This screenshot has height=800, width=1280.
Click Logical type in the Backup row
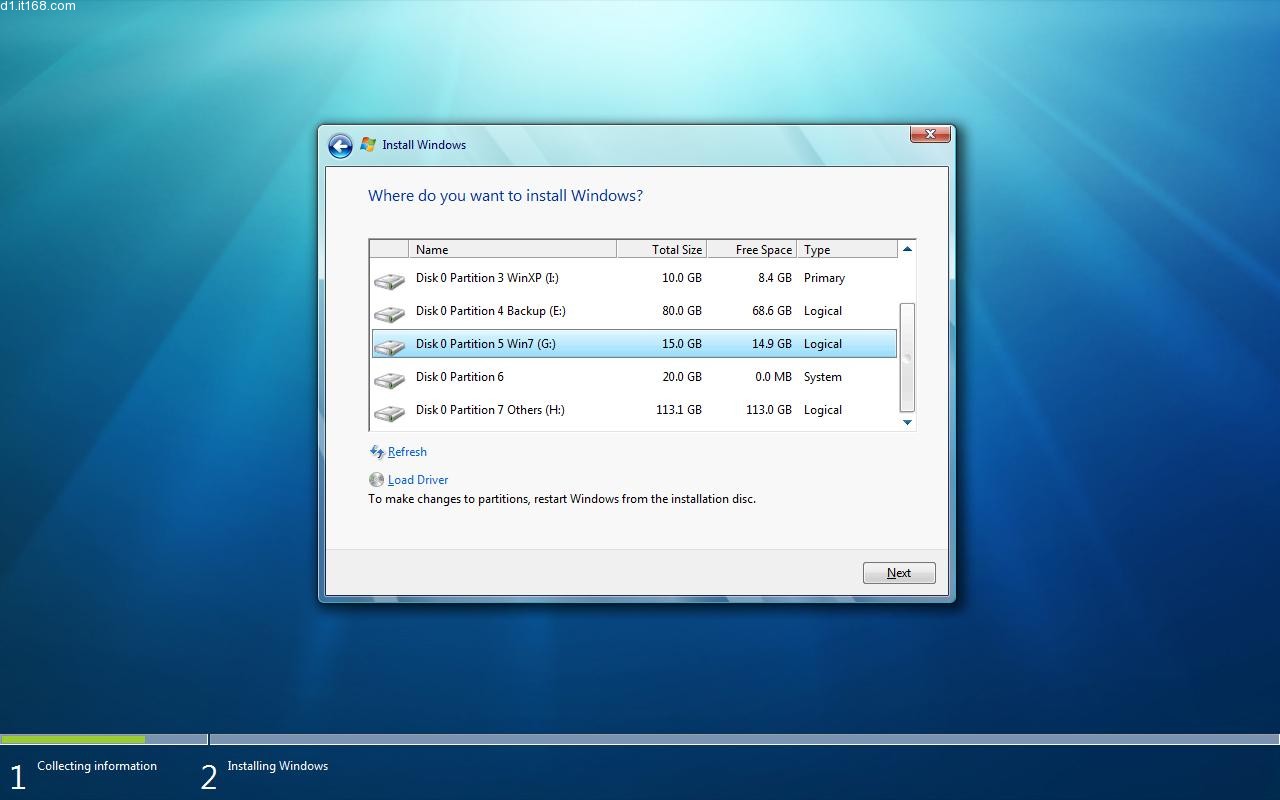[823, 311]
